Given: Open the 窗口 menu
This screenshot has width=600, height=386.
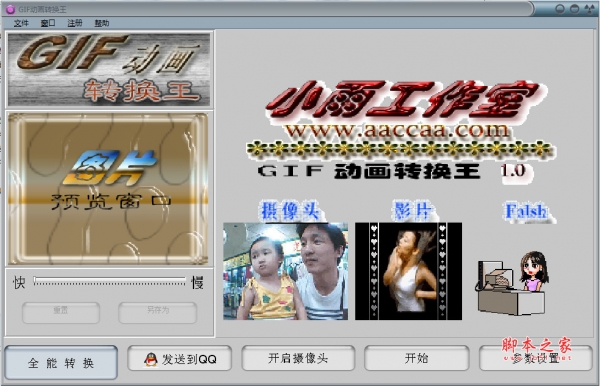Looking at the screenshot, I should [x=48, y=23].
